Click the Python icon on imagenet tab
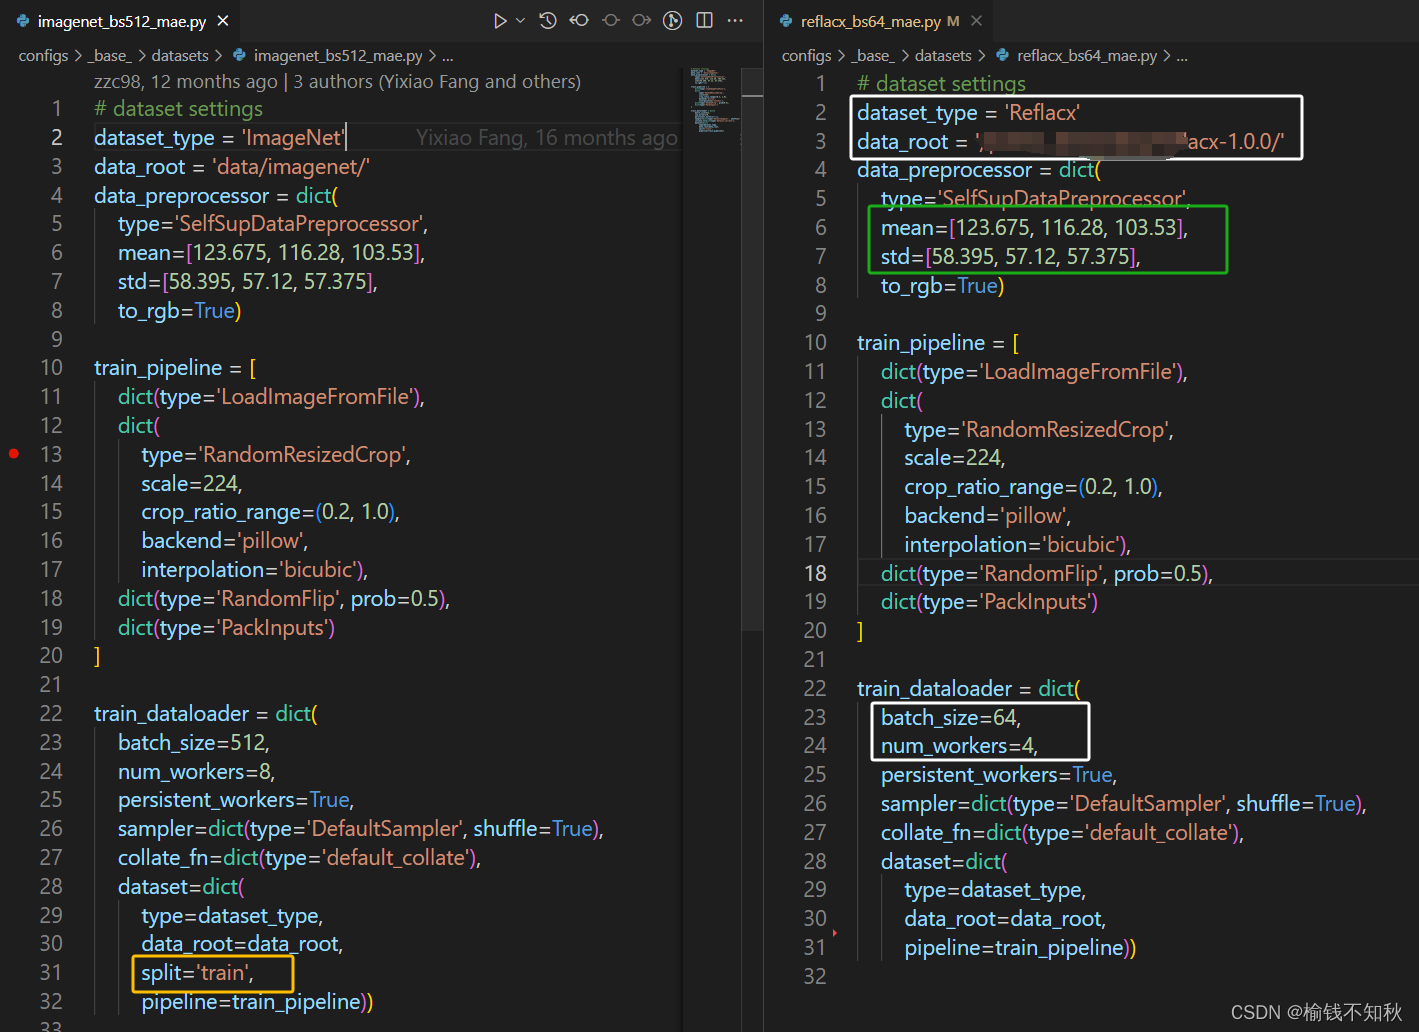The height and width of the screenshot is (1032, 1419). coord(23,21)
